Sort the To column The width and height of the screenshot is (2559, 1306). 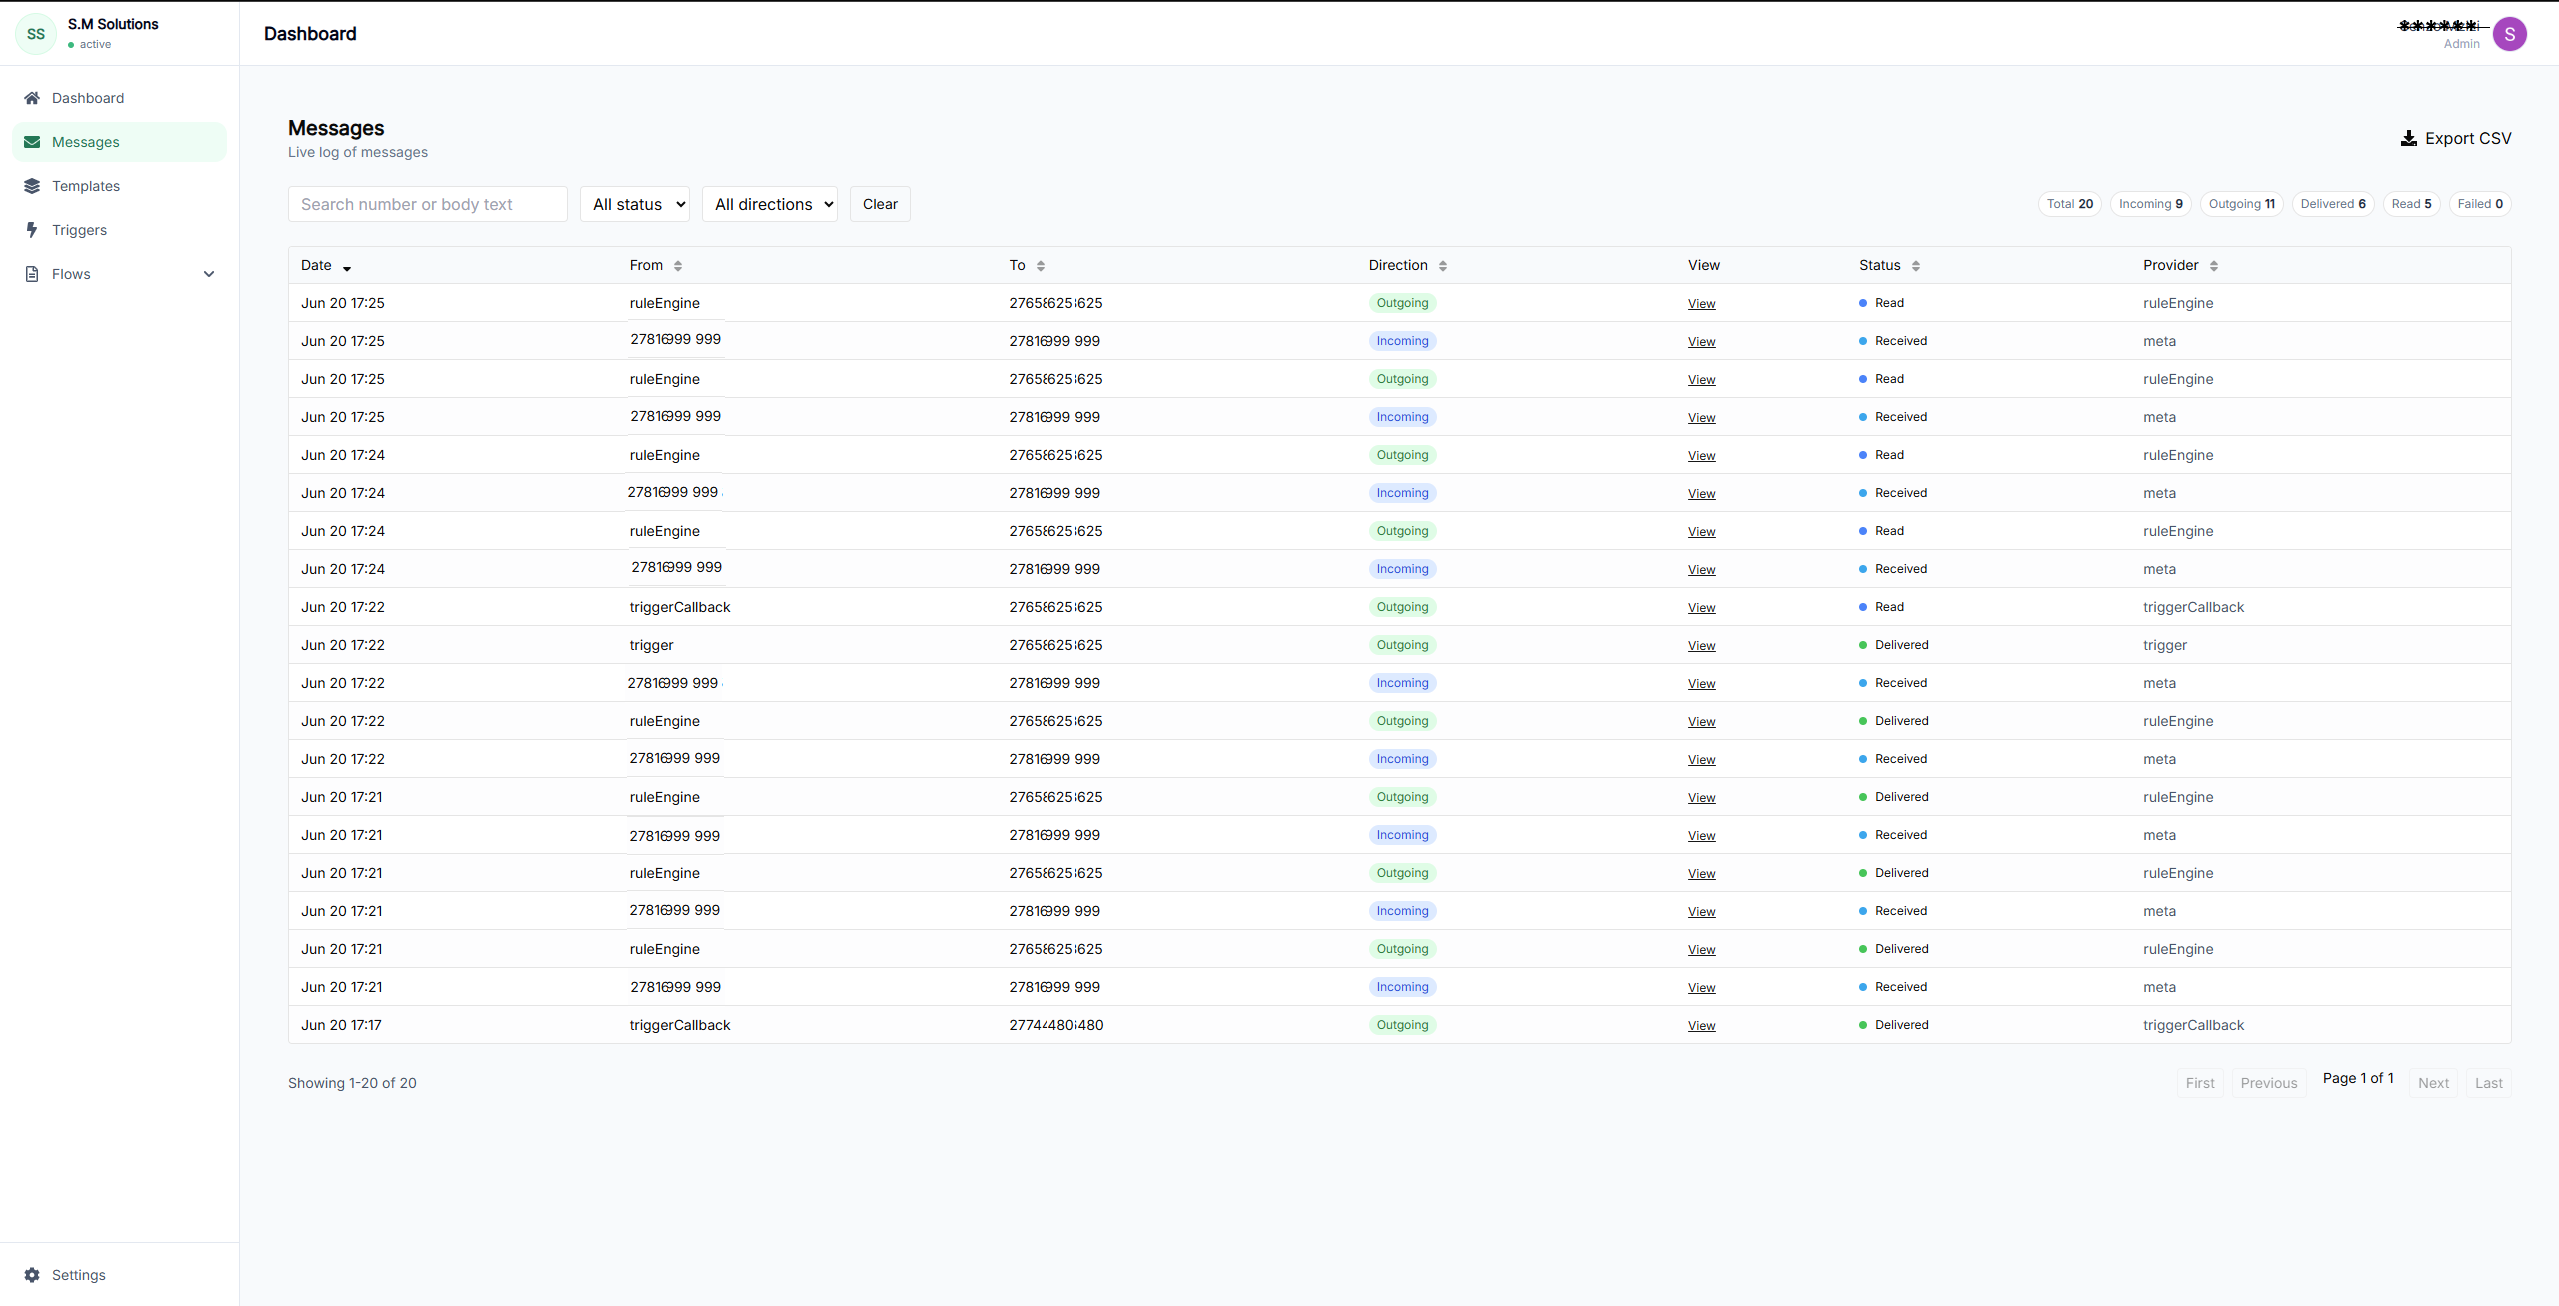[1041, 266]
